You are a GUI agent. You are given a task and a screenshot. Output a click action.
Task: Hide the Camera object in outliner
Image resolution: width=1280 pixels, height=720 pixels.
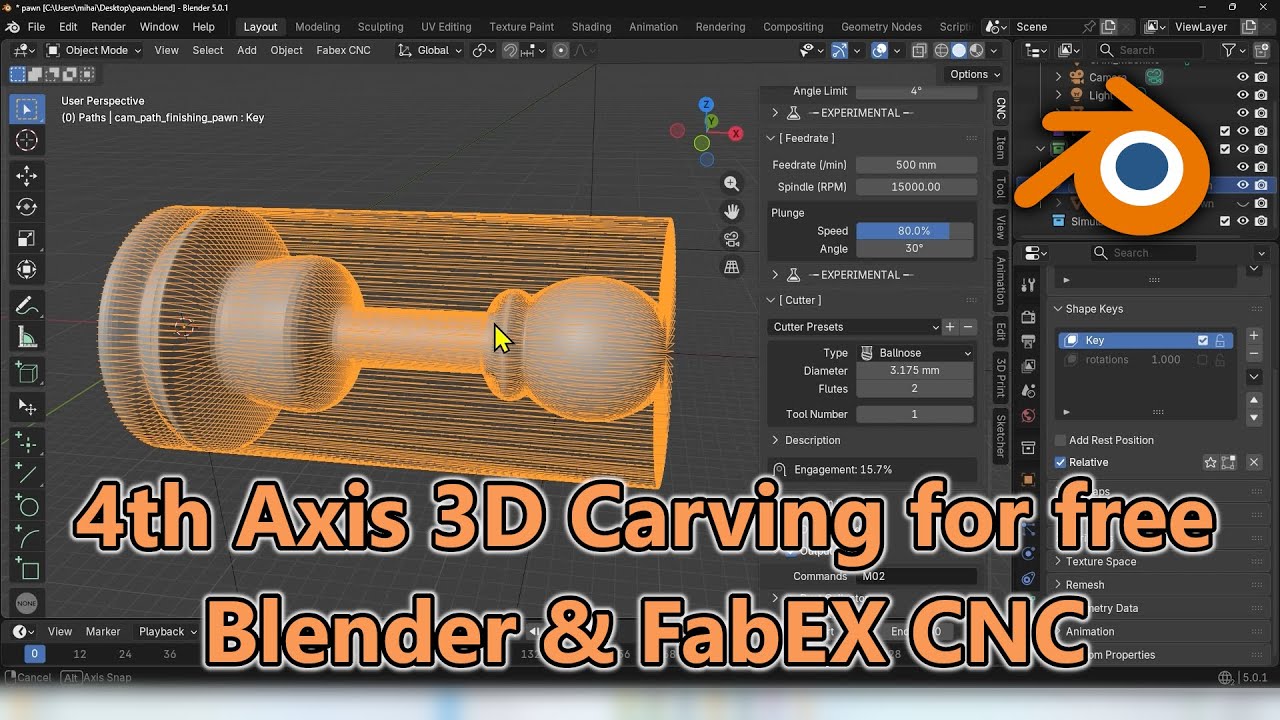(1243, 77)
